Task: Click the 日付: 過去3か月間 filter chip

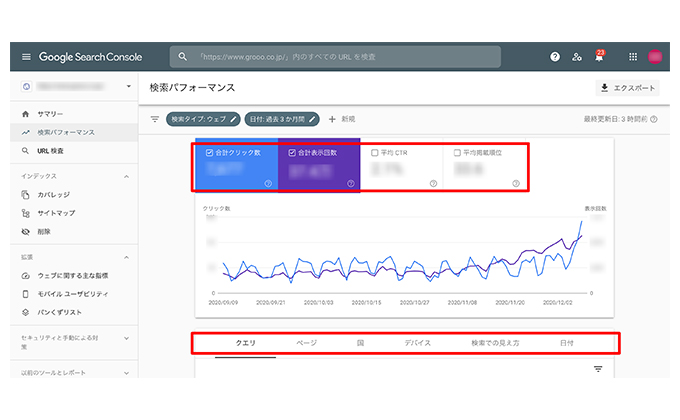Action: point(282,119)
